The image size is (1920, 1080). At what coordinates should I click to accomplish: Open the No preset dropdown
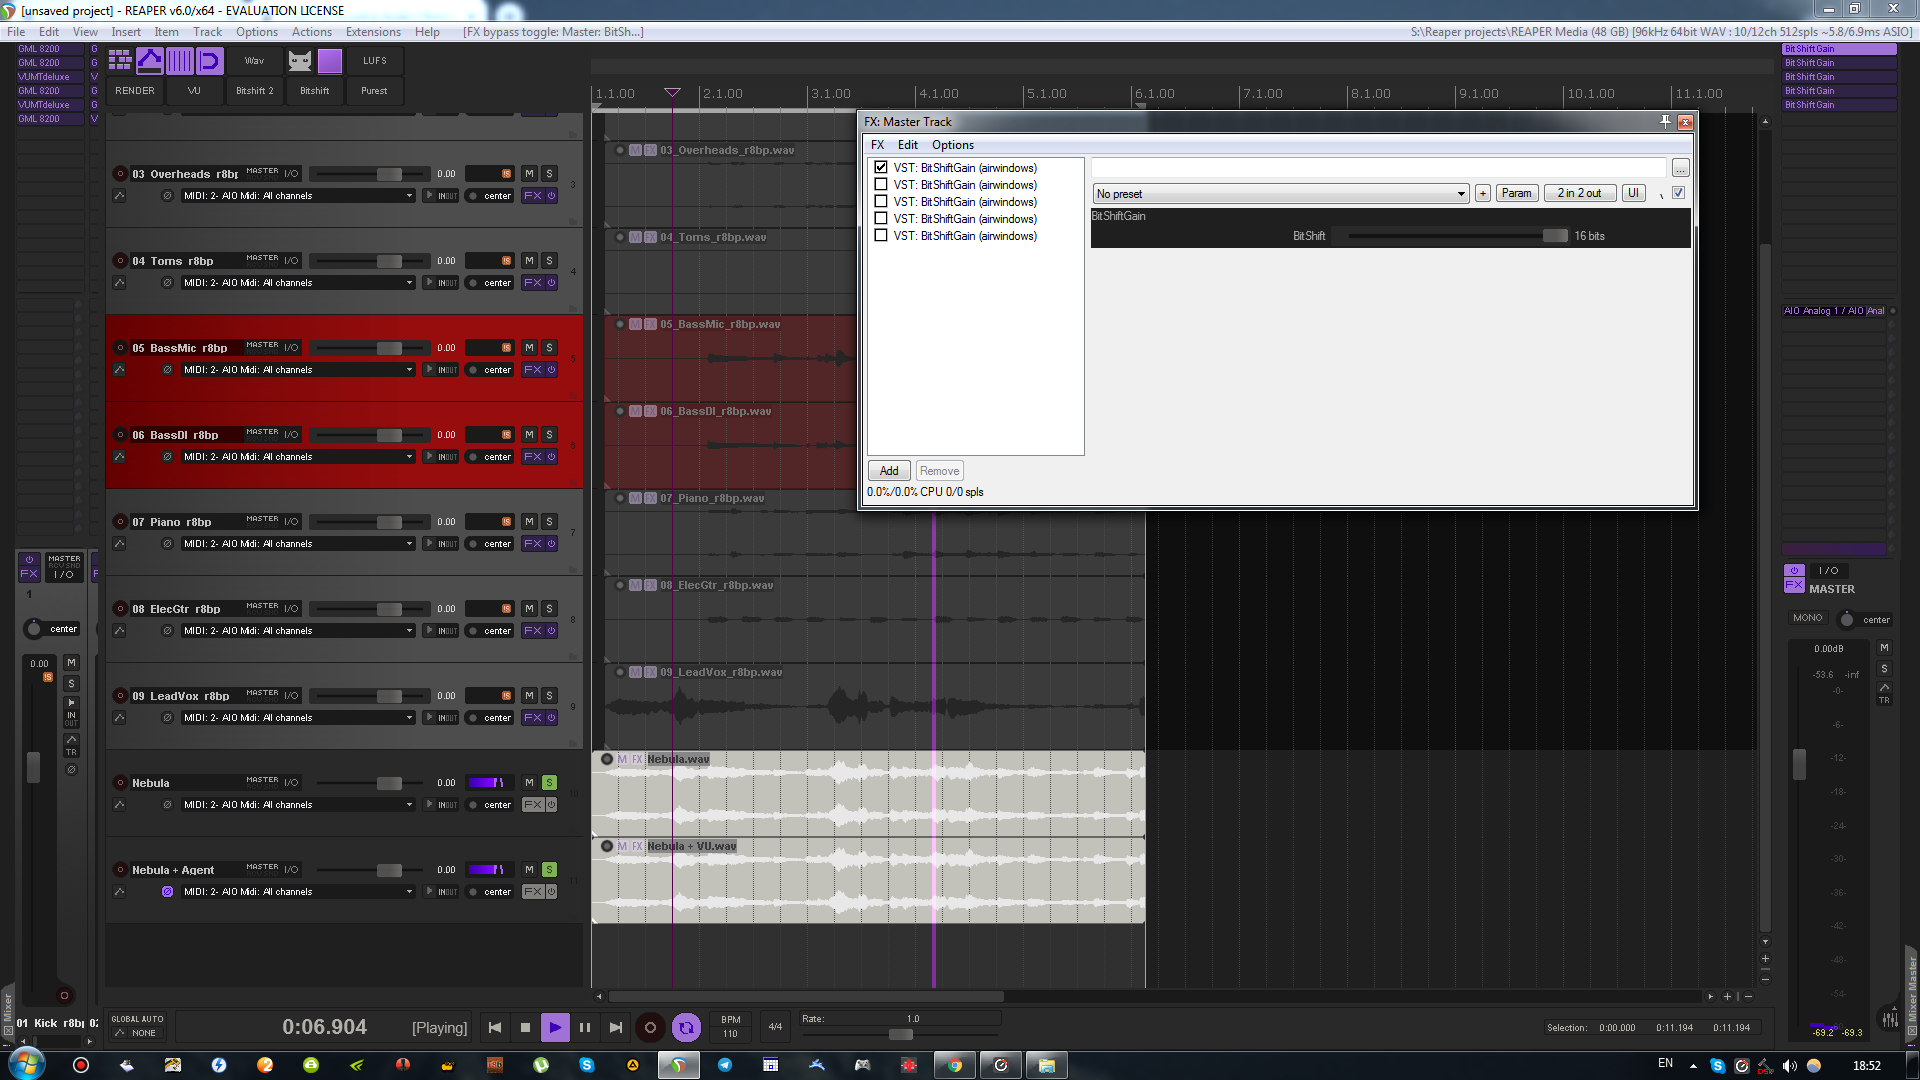click(x=1281, y=194)
